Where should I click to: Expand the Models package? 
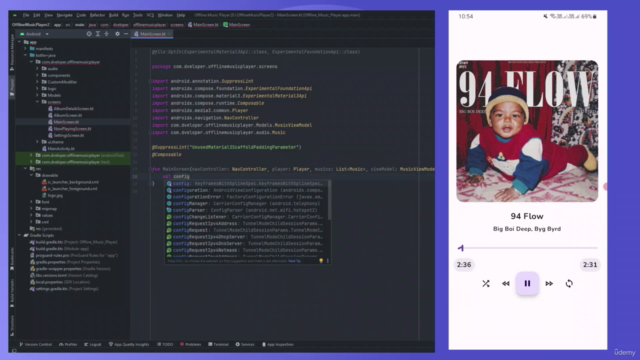[38, 95]
